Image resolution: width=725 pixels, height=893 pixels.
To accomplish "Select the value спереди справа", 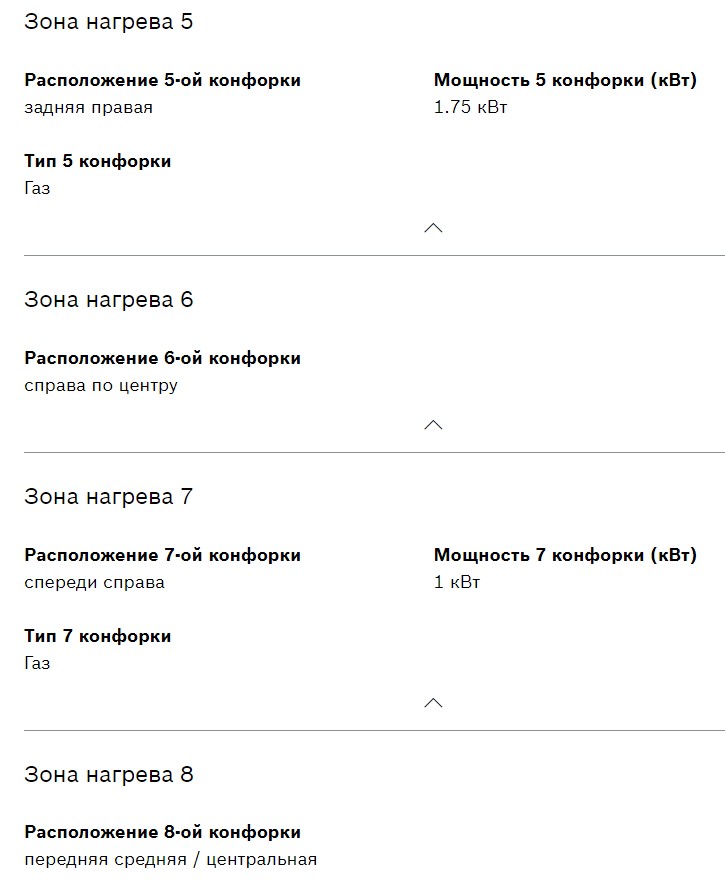I will tap(95, 582).
